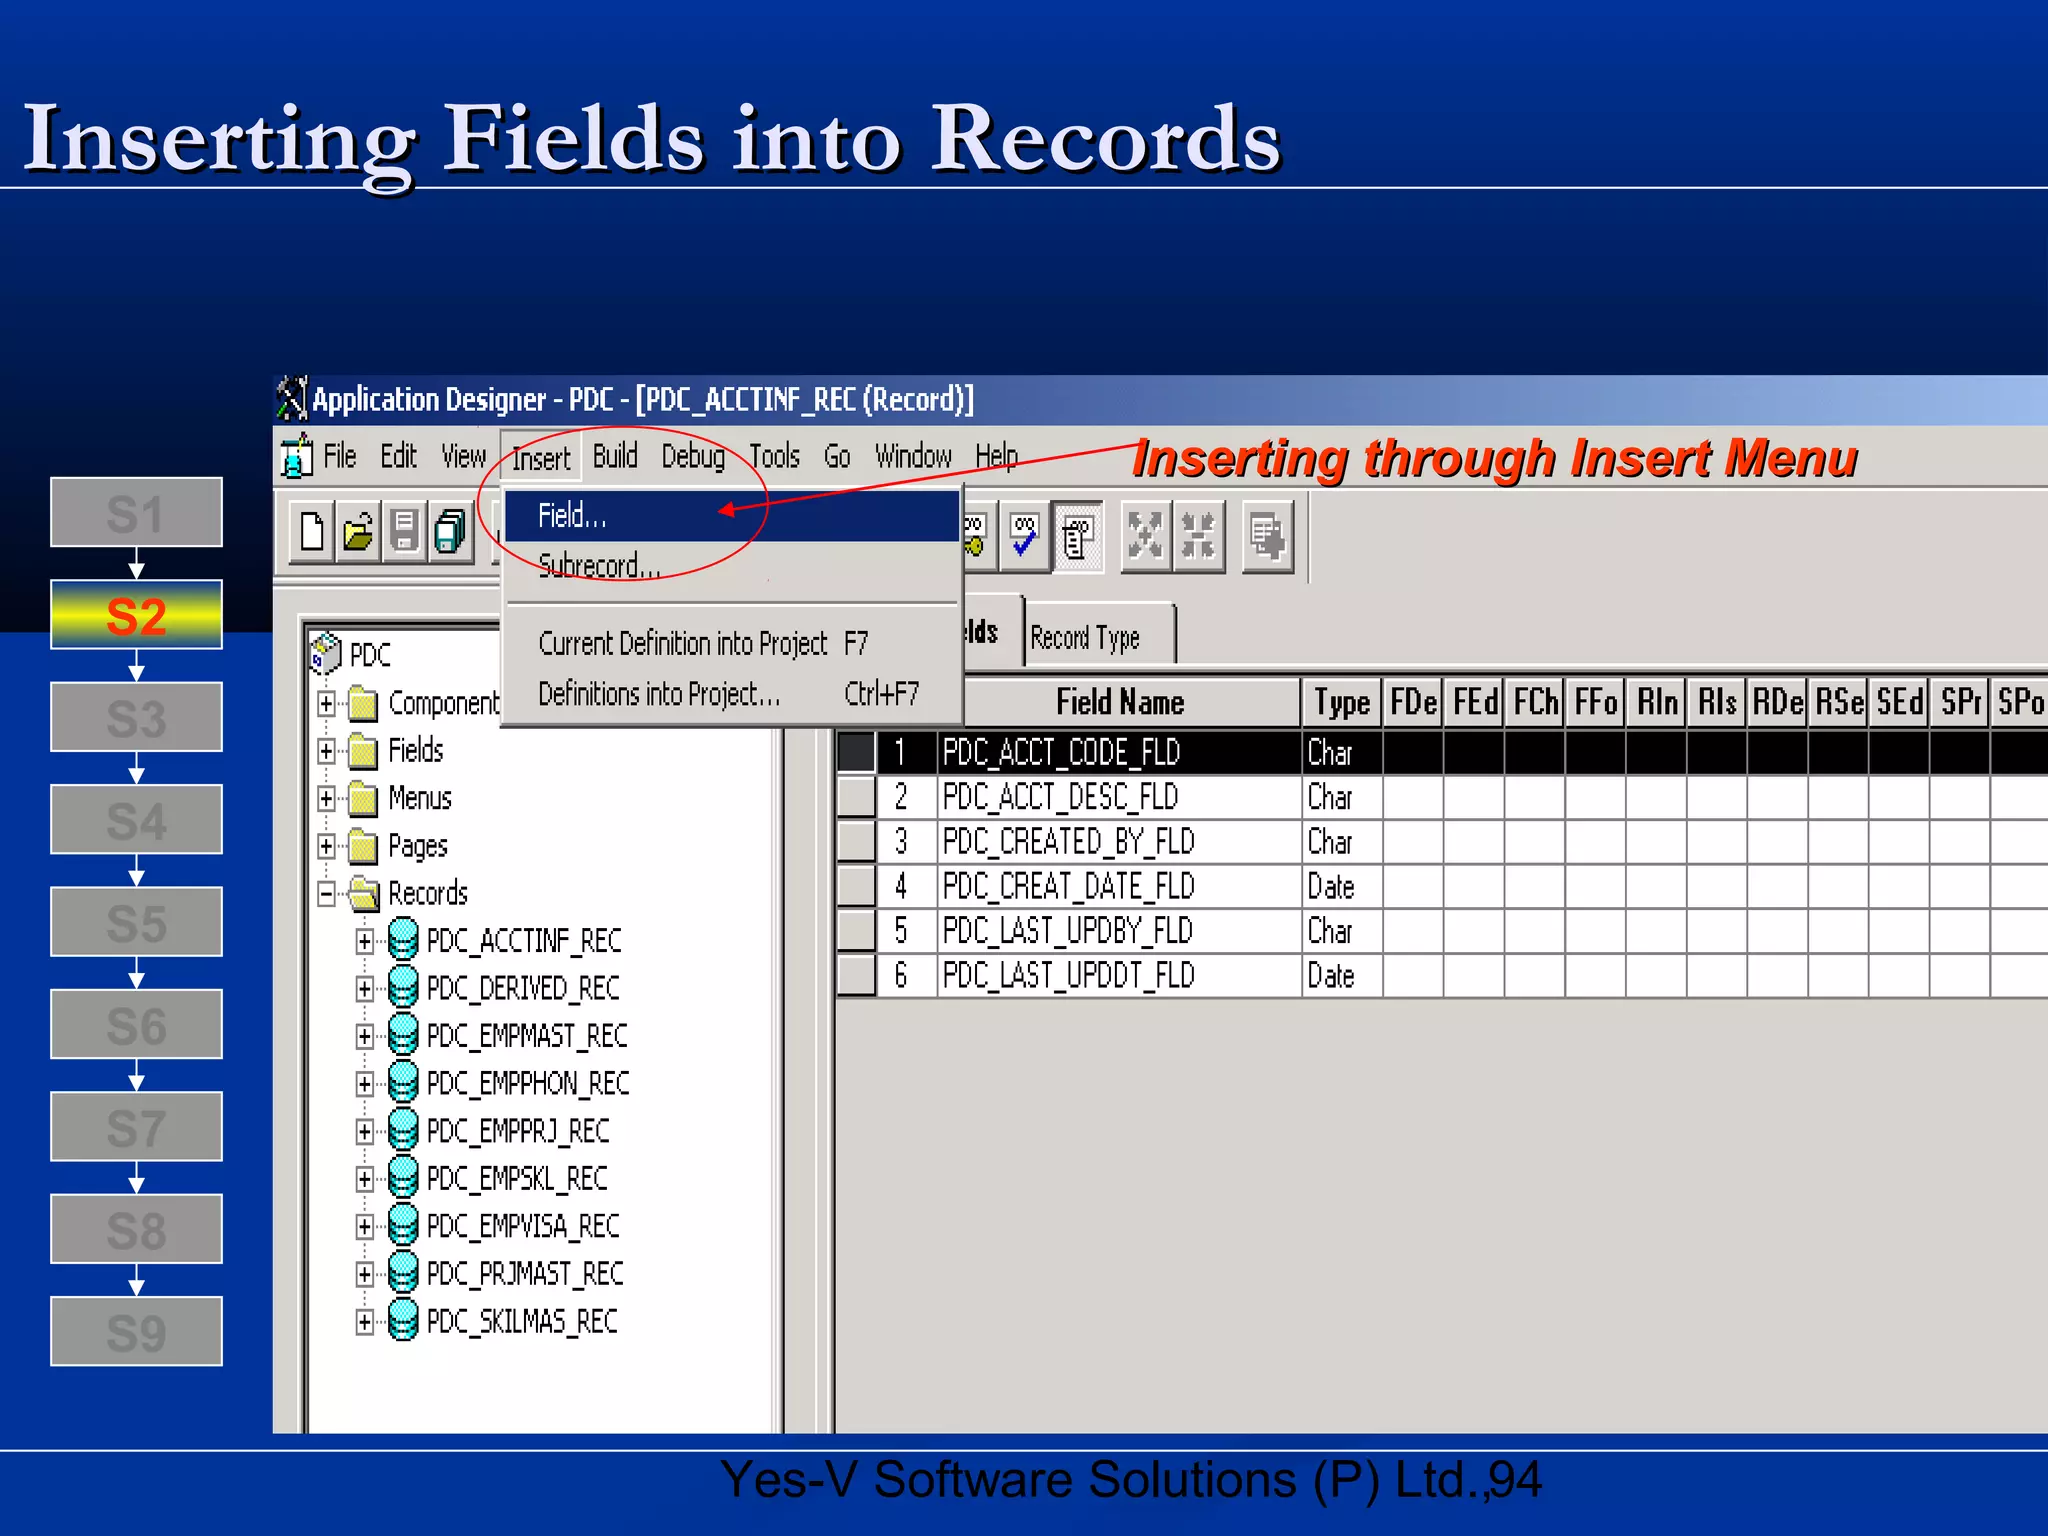2048x1536 pixels.
Task: Click the PDC_EMPSKL_REC record icon
Action: (x=403, y=1177)
